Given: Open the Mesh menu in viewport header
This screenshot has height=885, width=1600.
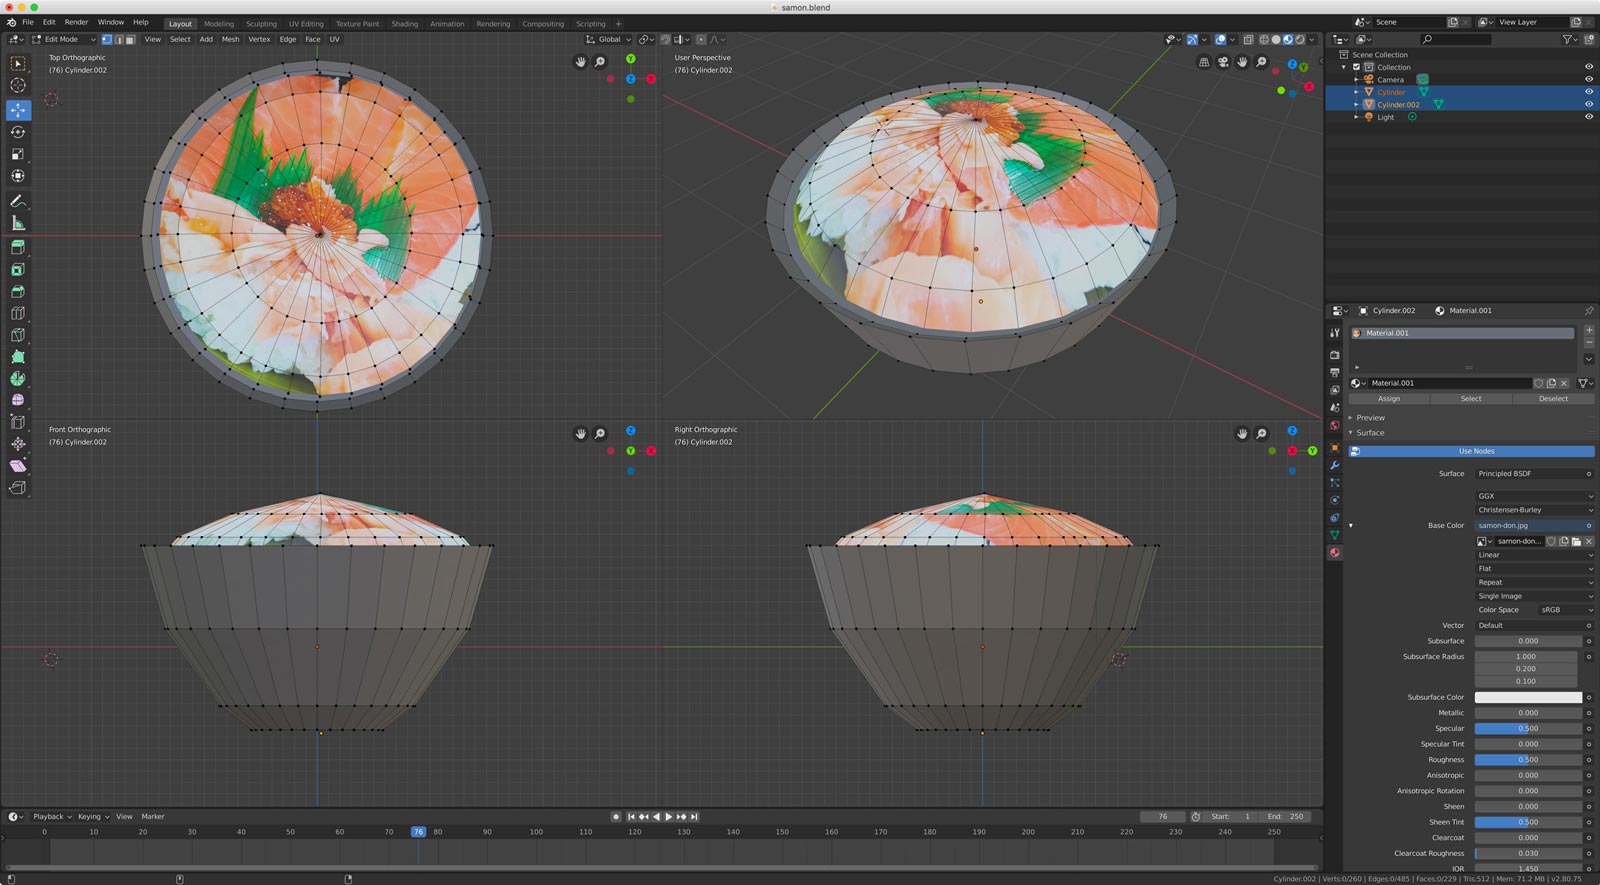Looking at the screenshot, I should coord(230,40).
